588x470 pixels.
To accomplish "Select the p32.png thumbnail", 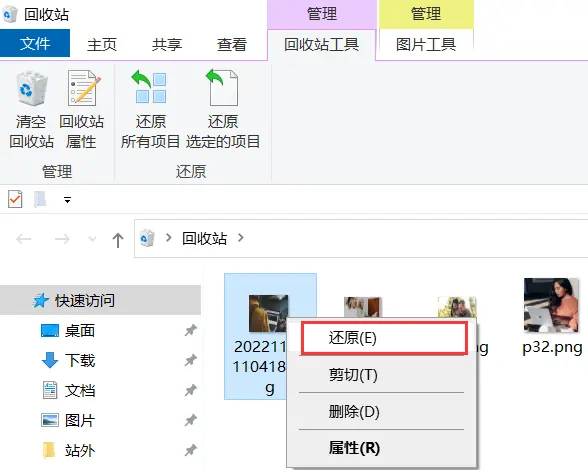I will (x=551, y=305).
